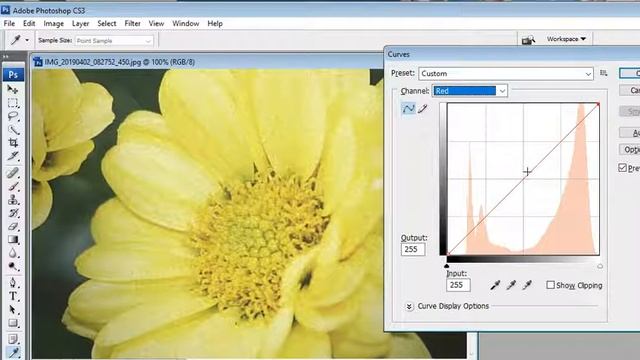Open the Go to Bridge icon
This screenshot has width=640, height=360.
coord(528,40)
